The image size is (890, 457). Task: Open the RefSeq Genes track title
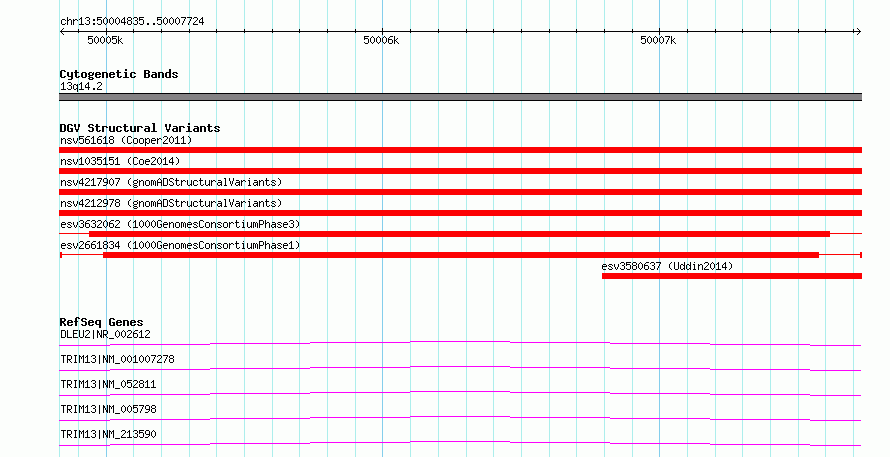pyautogui.click(x=101, y=322)
